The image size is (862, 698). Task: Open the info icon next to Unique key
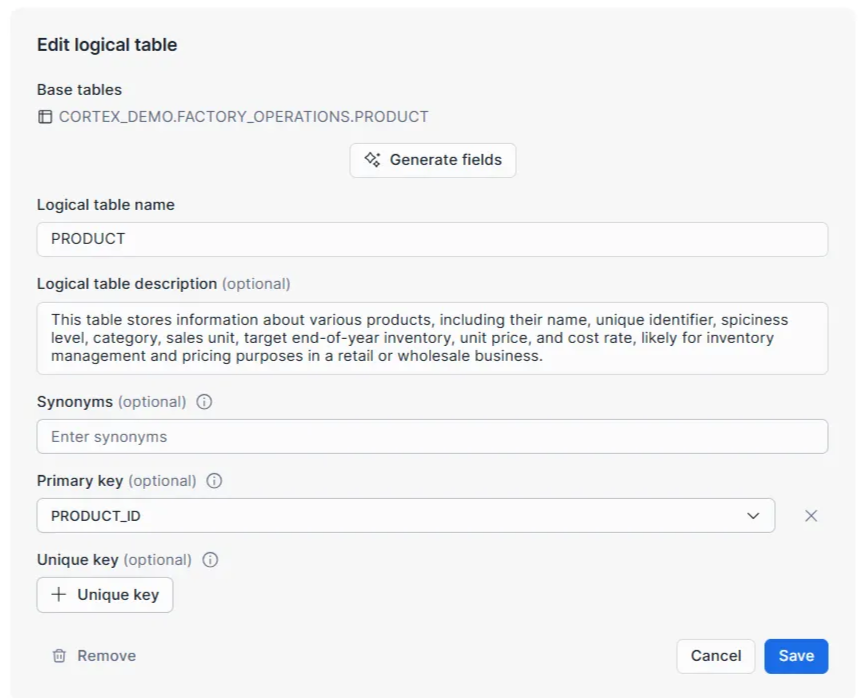click(210, 560)
